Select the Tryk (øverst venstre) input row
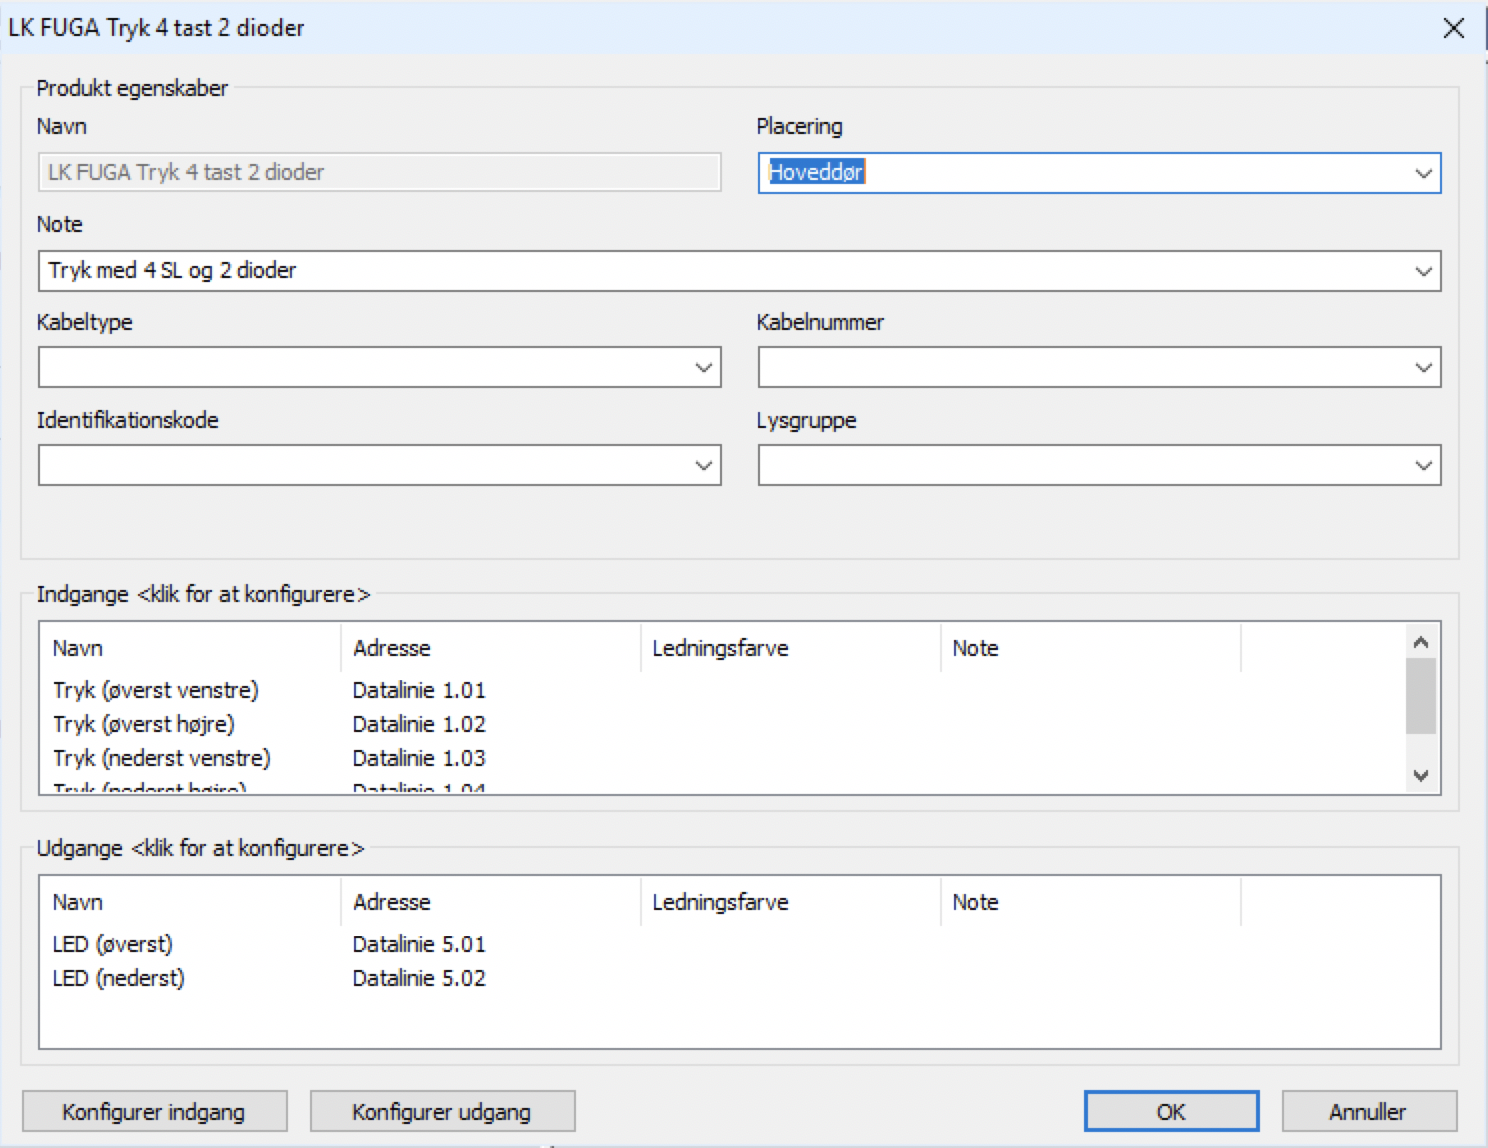The image size is (1488, 1148). pyautogui.click(x=156, y=690)
